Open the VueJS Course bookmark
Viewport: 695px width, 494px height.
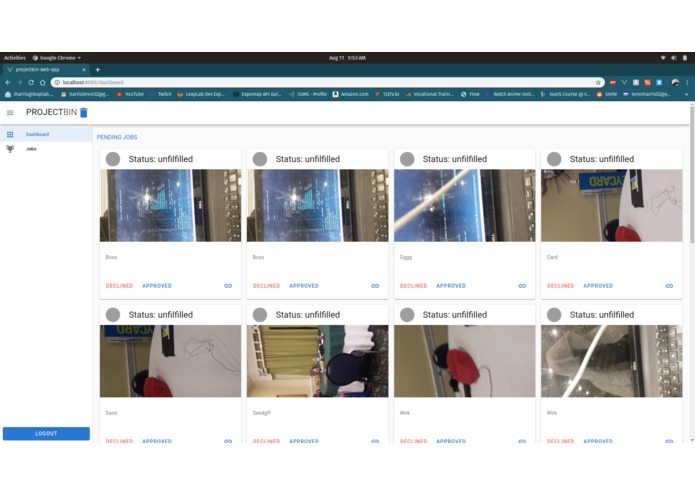pyautogui.click(x=566, y=94)
